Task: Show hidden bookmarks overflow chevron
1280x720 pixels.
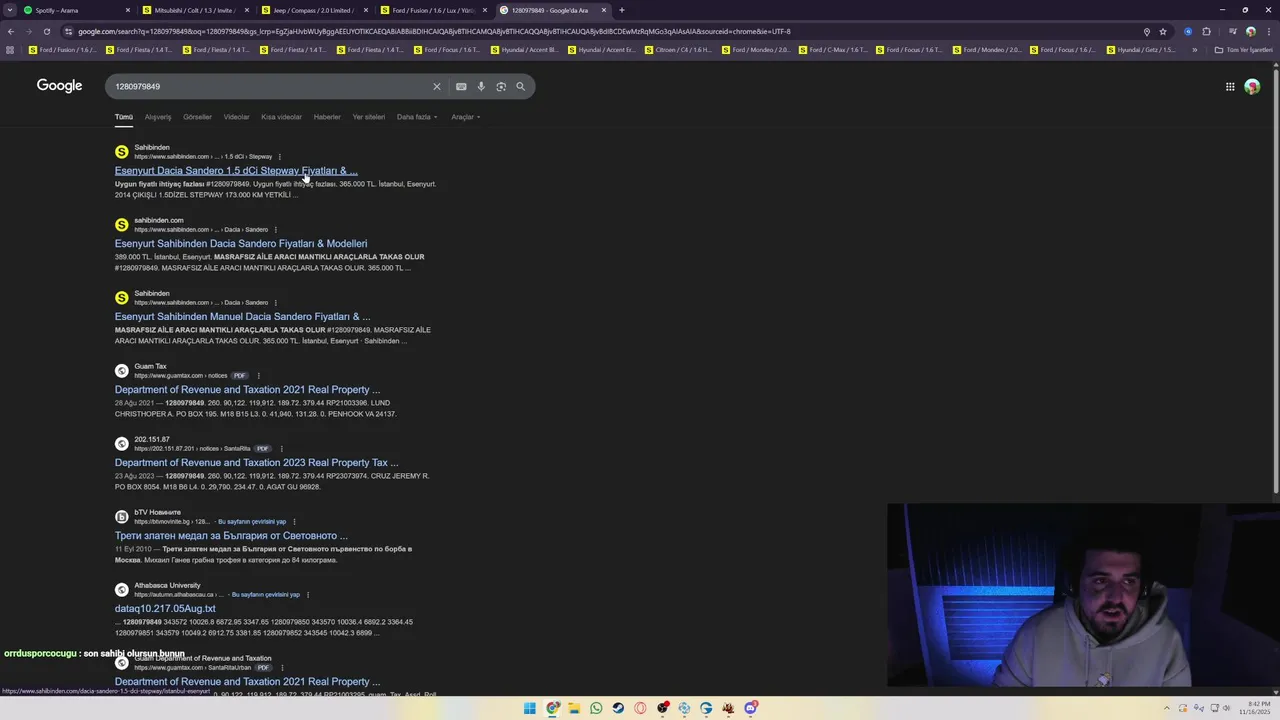Action: coord(1194,50)
